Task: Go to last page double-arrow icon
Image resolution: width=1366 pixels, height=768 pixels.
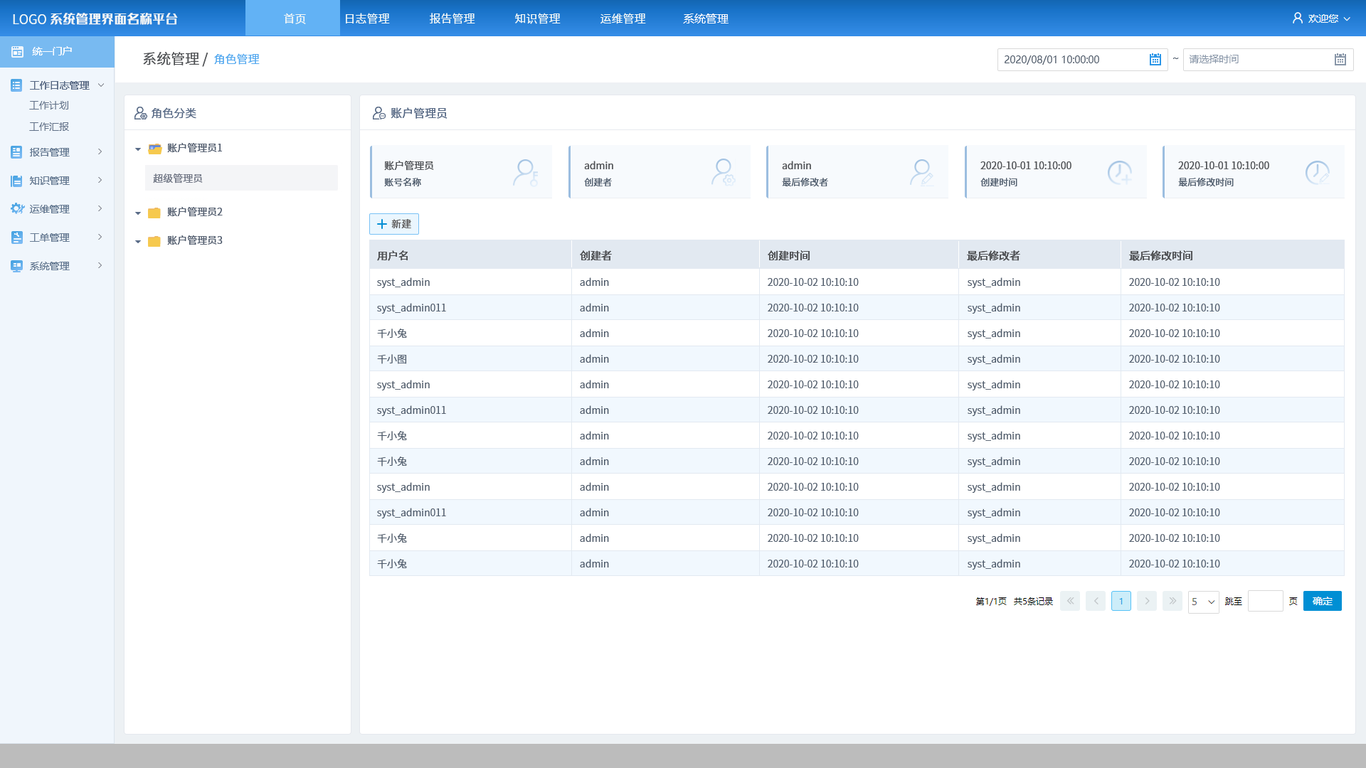Action: (x=1173, y=601)
